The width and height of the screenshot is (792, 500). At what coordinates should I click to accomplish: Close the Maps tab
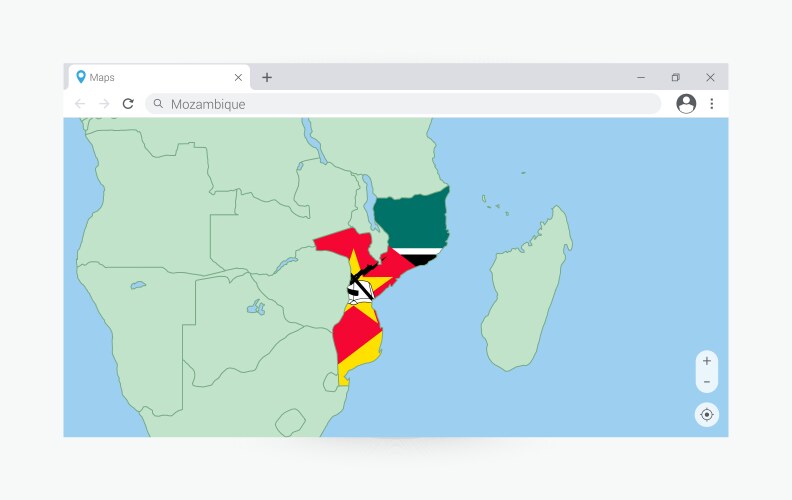tap(238, 77)
